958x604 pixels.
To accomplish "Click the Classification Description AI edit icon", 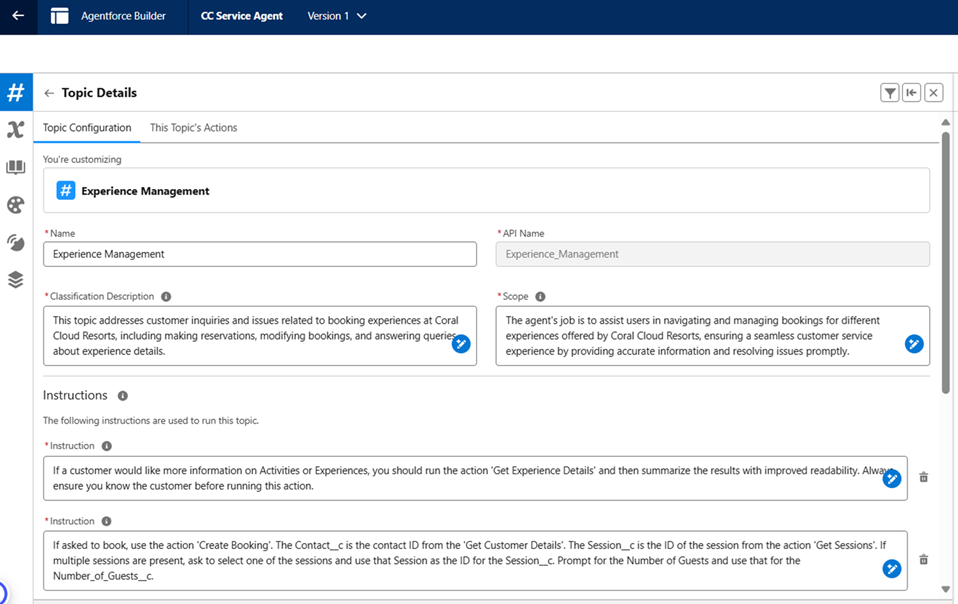I will [461, 344].
